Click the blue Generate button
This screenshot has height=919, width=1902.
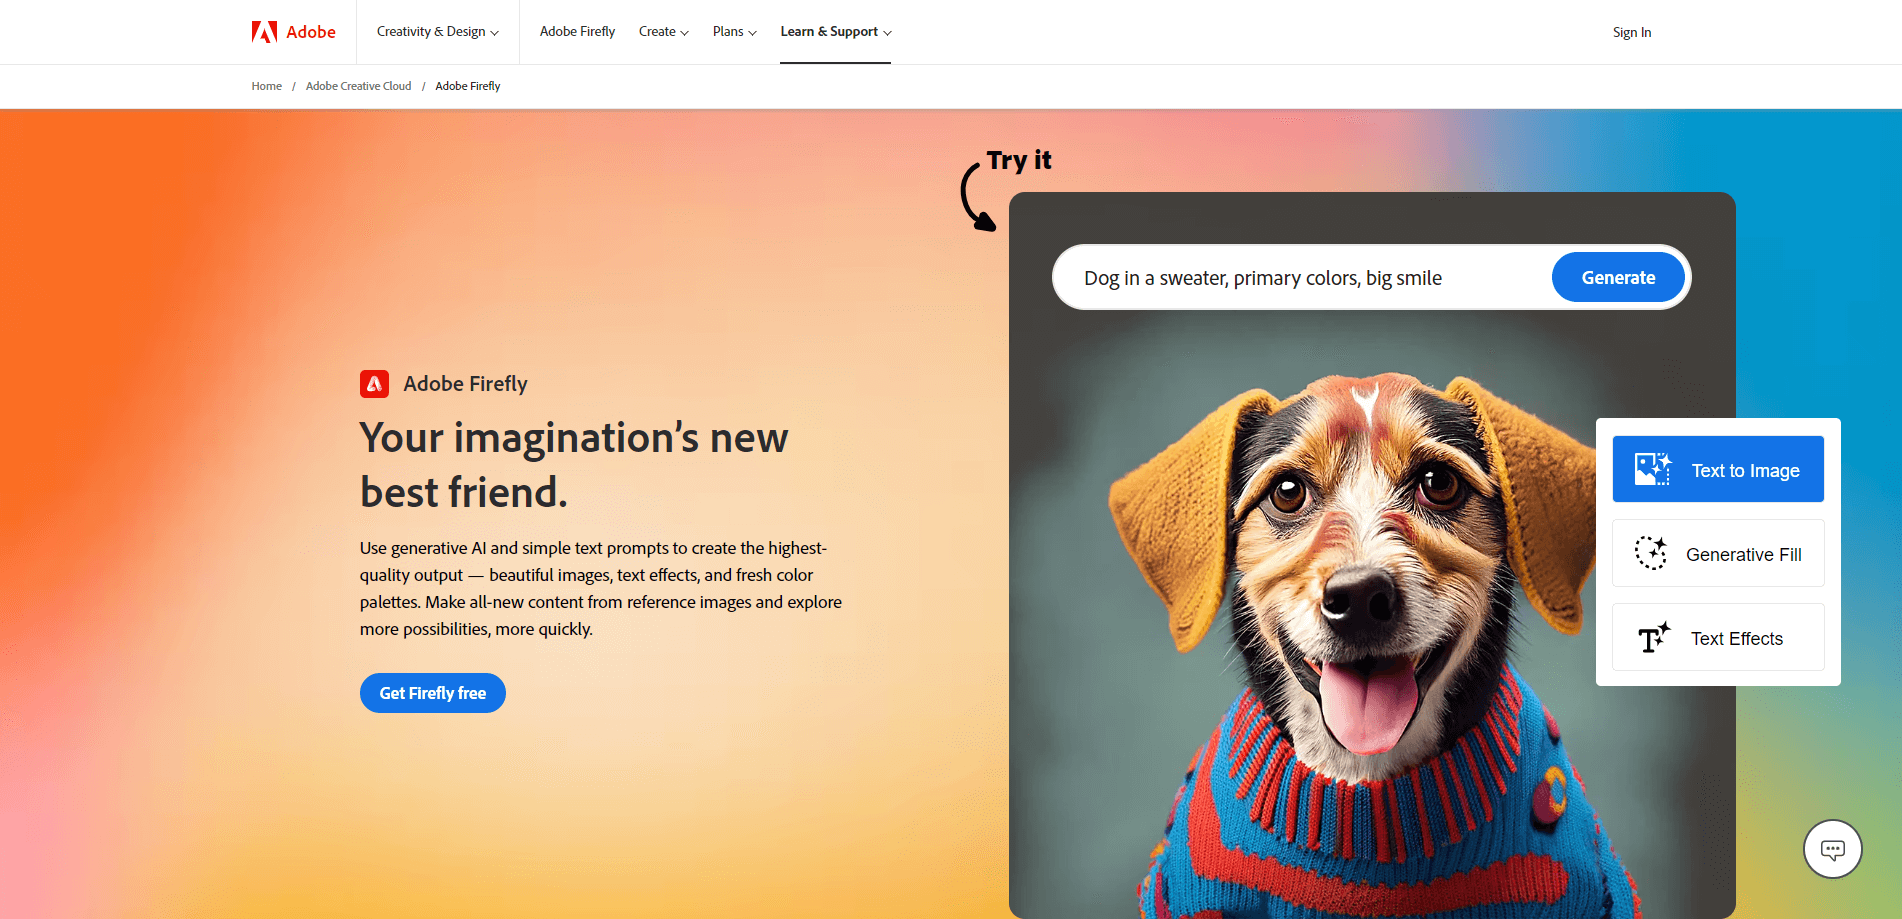point(1618,277)
